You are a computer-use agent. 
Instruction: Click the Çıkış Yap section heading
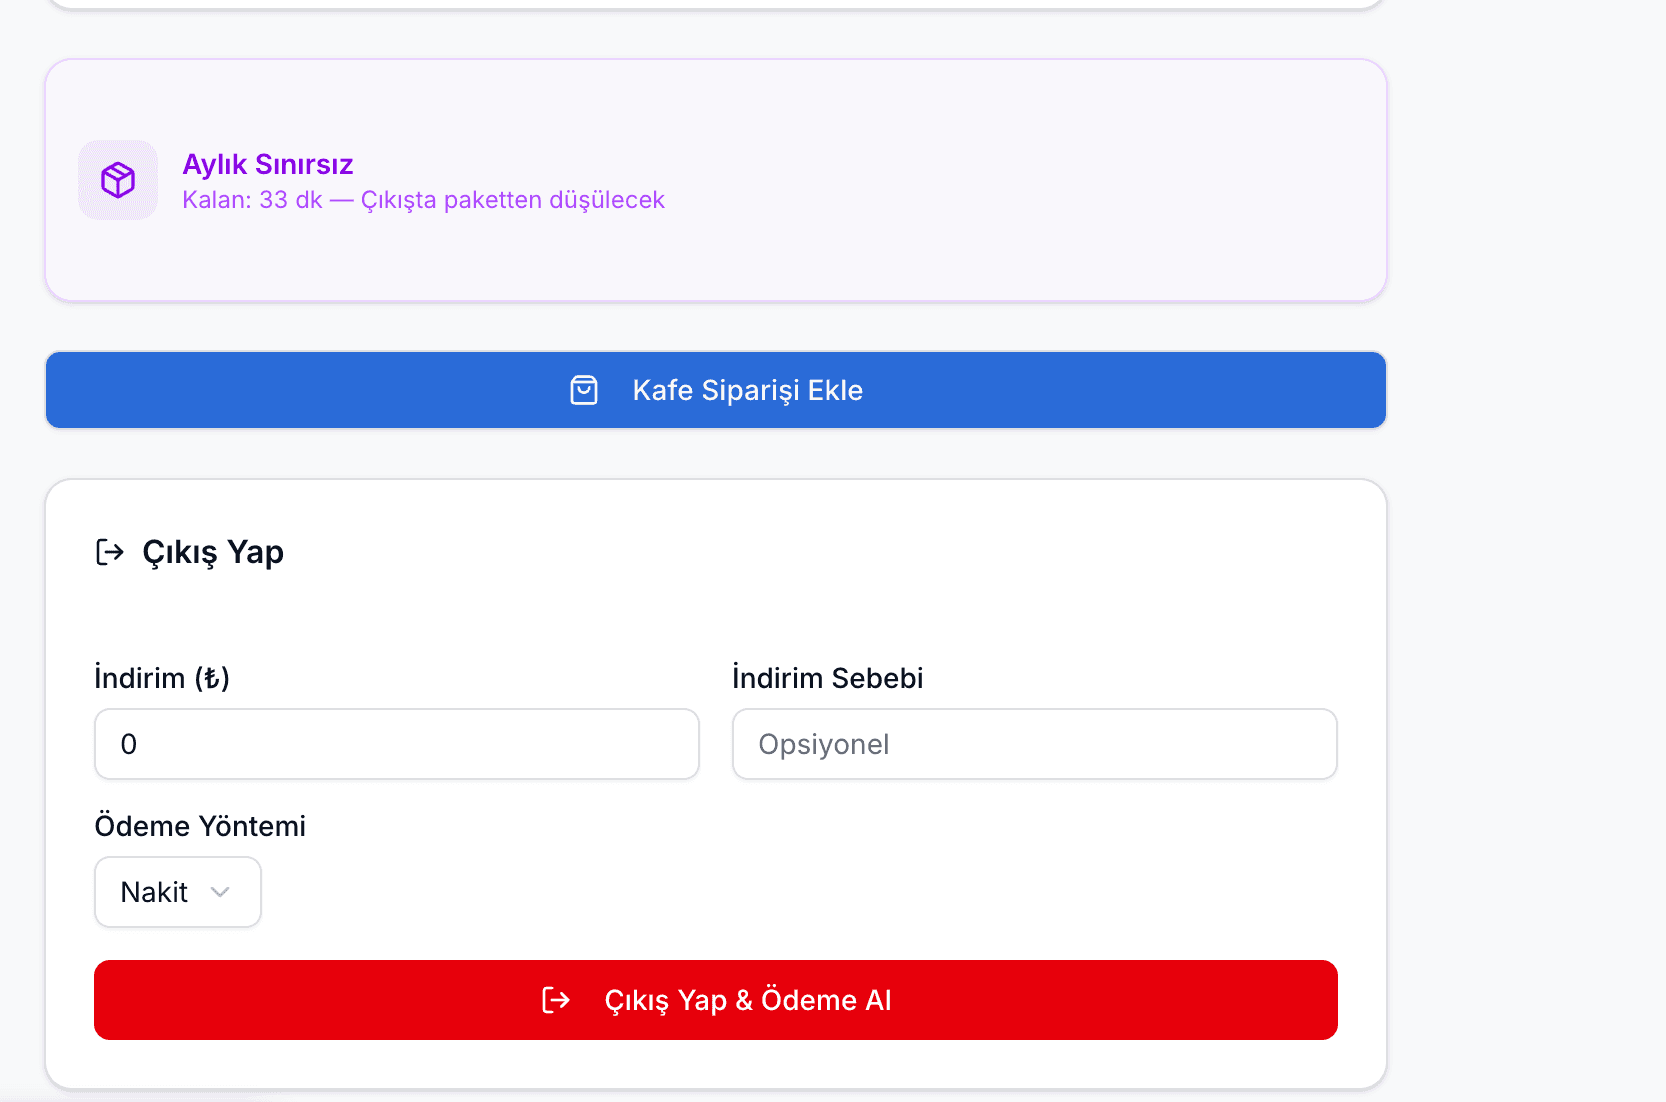click(x=213, y=552)
